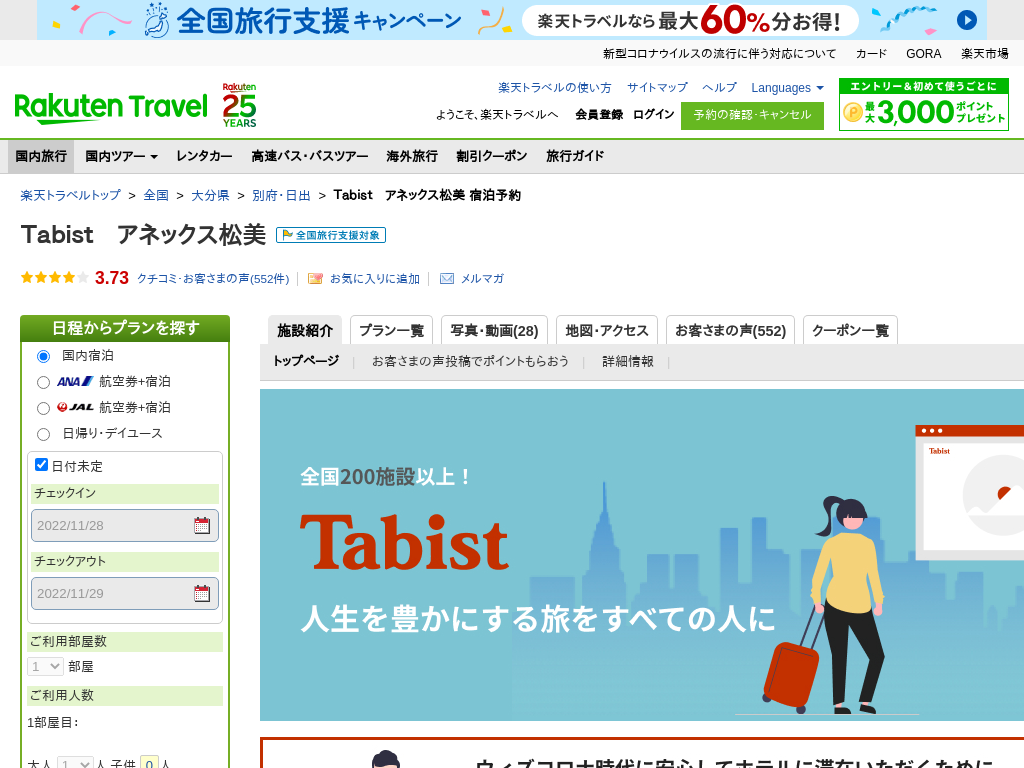Screen dimensions: 1024x768
Task: Open the check-out calendar icon
Action: [x=202, y=593]
